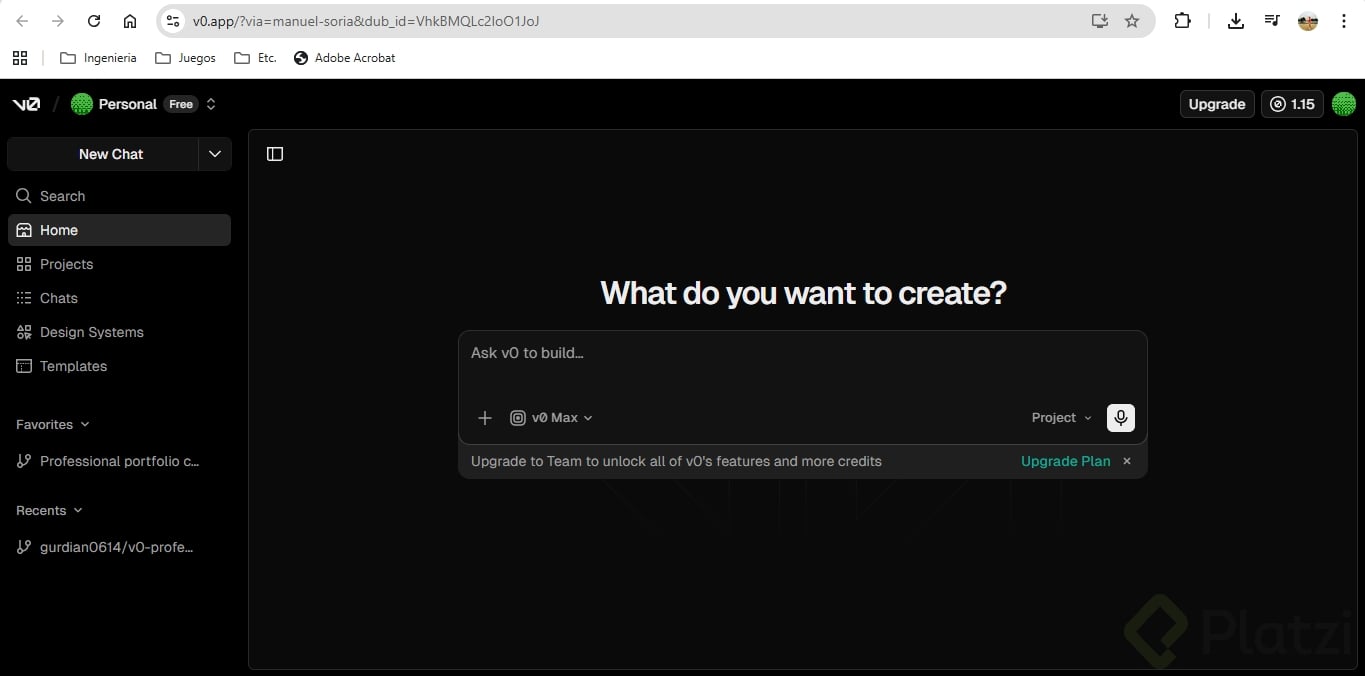This screenshot has width=1365, height=676.
Task: Open the site information icon in the address bar
Action: (173, 21)
